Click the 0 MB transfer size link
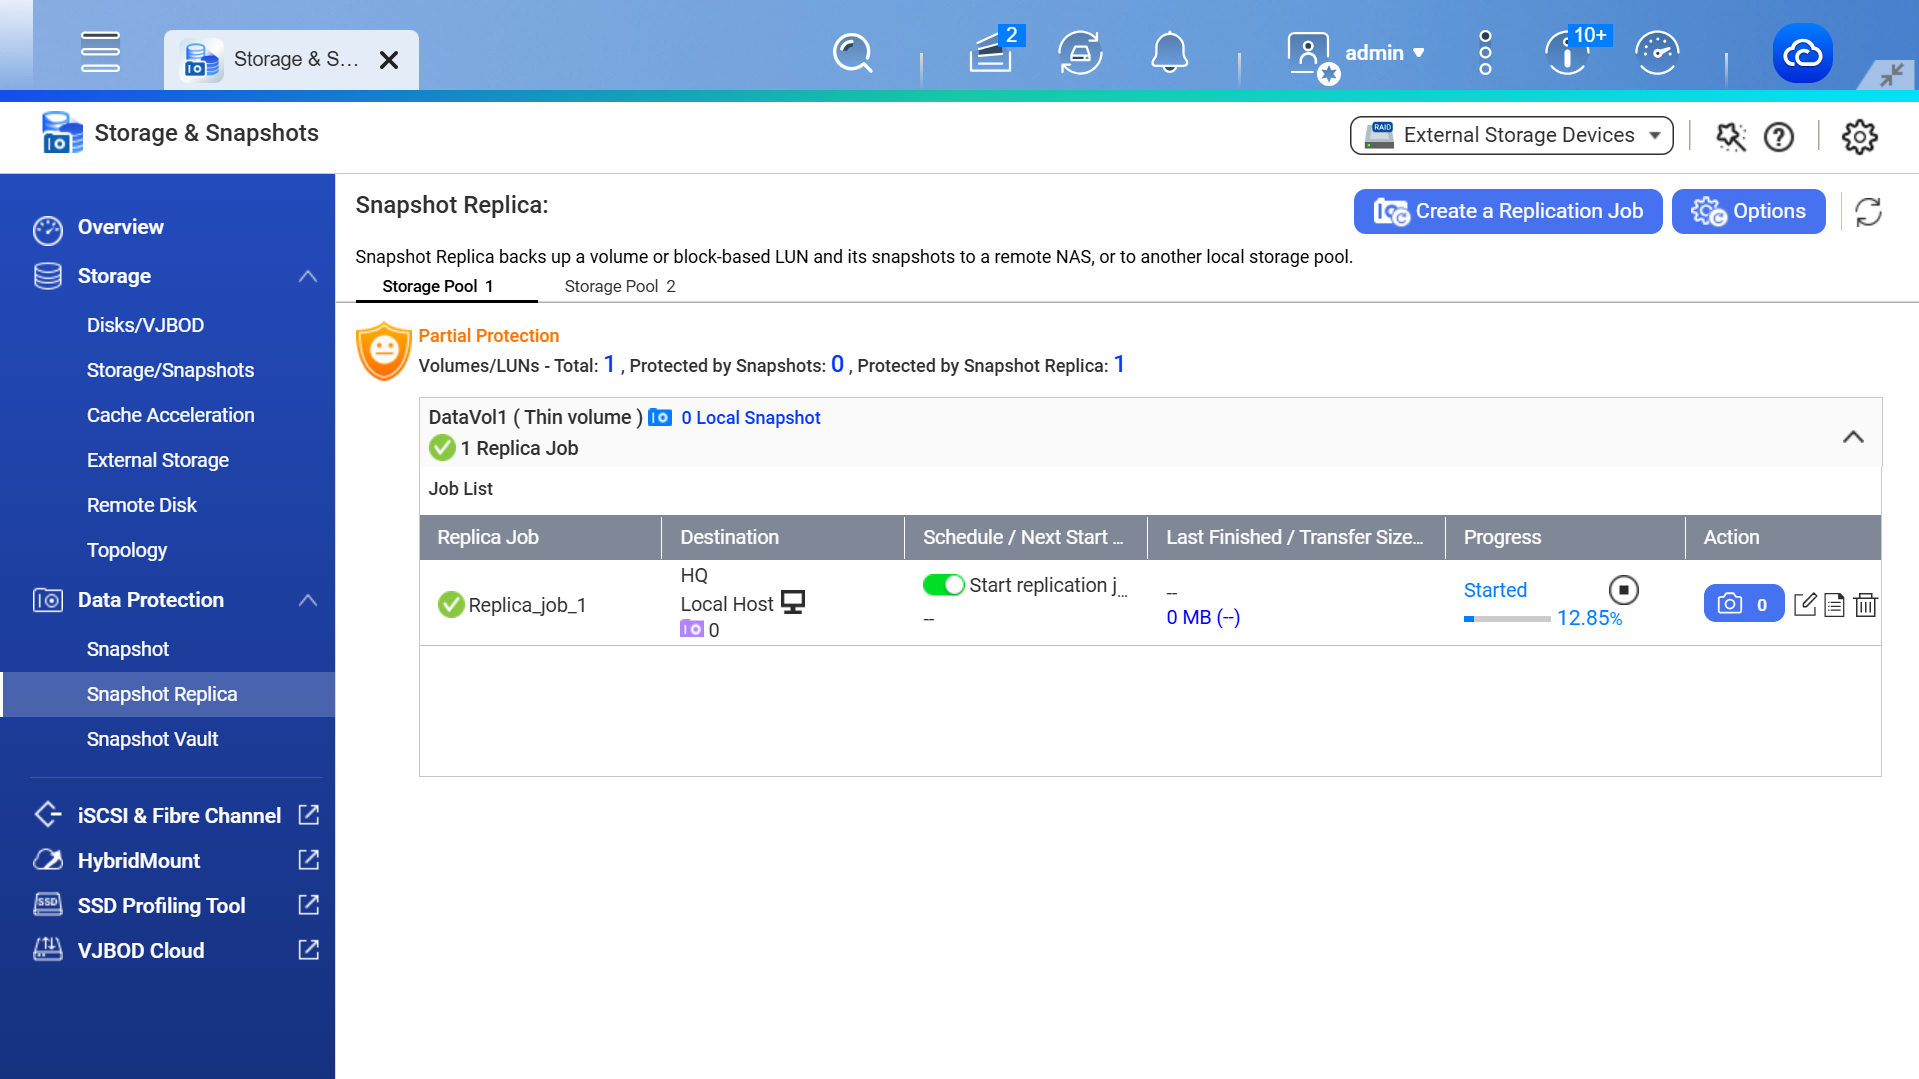The image size is (1919, 1079). (1203, 617)
